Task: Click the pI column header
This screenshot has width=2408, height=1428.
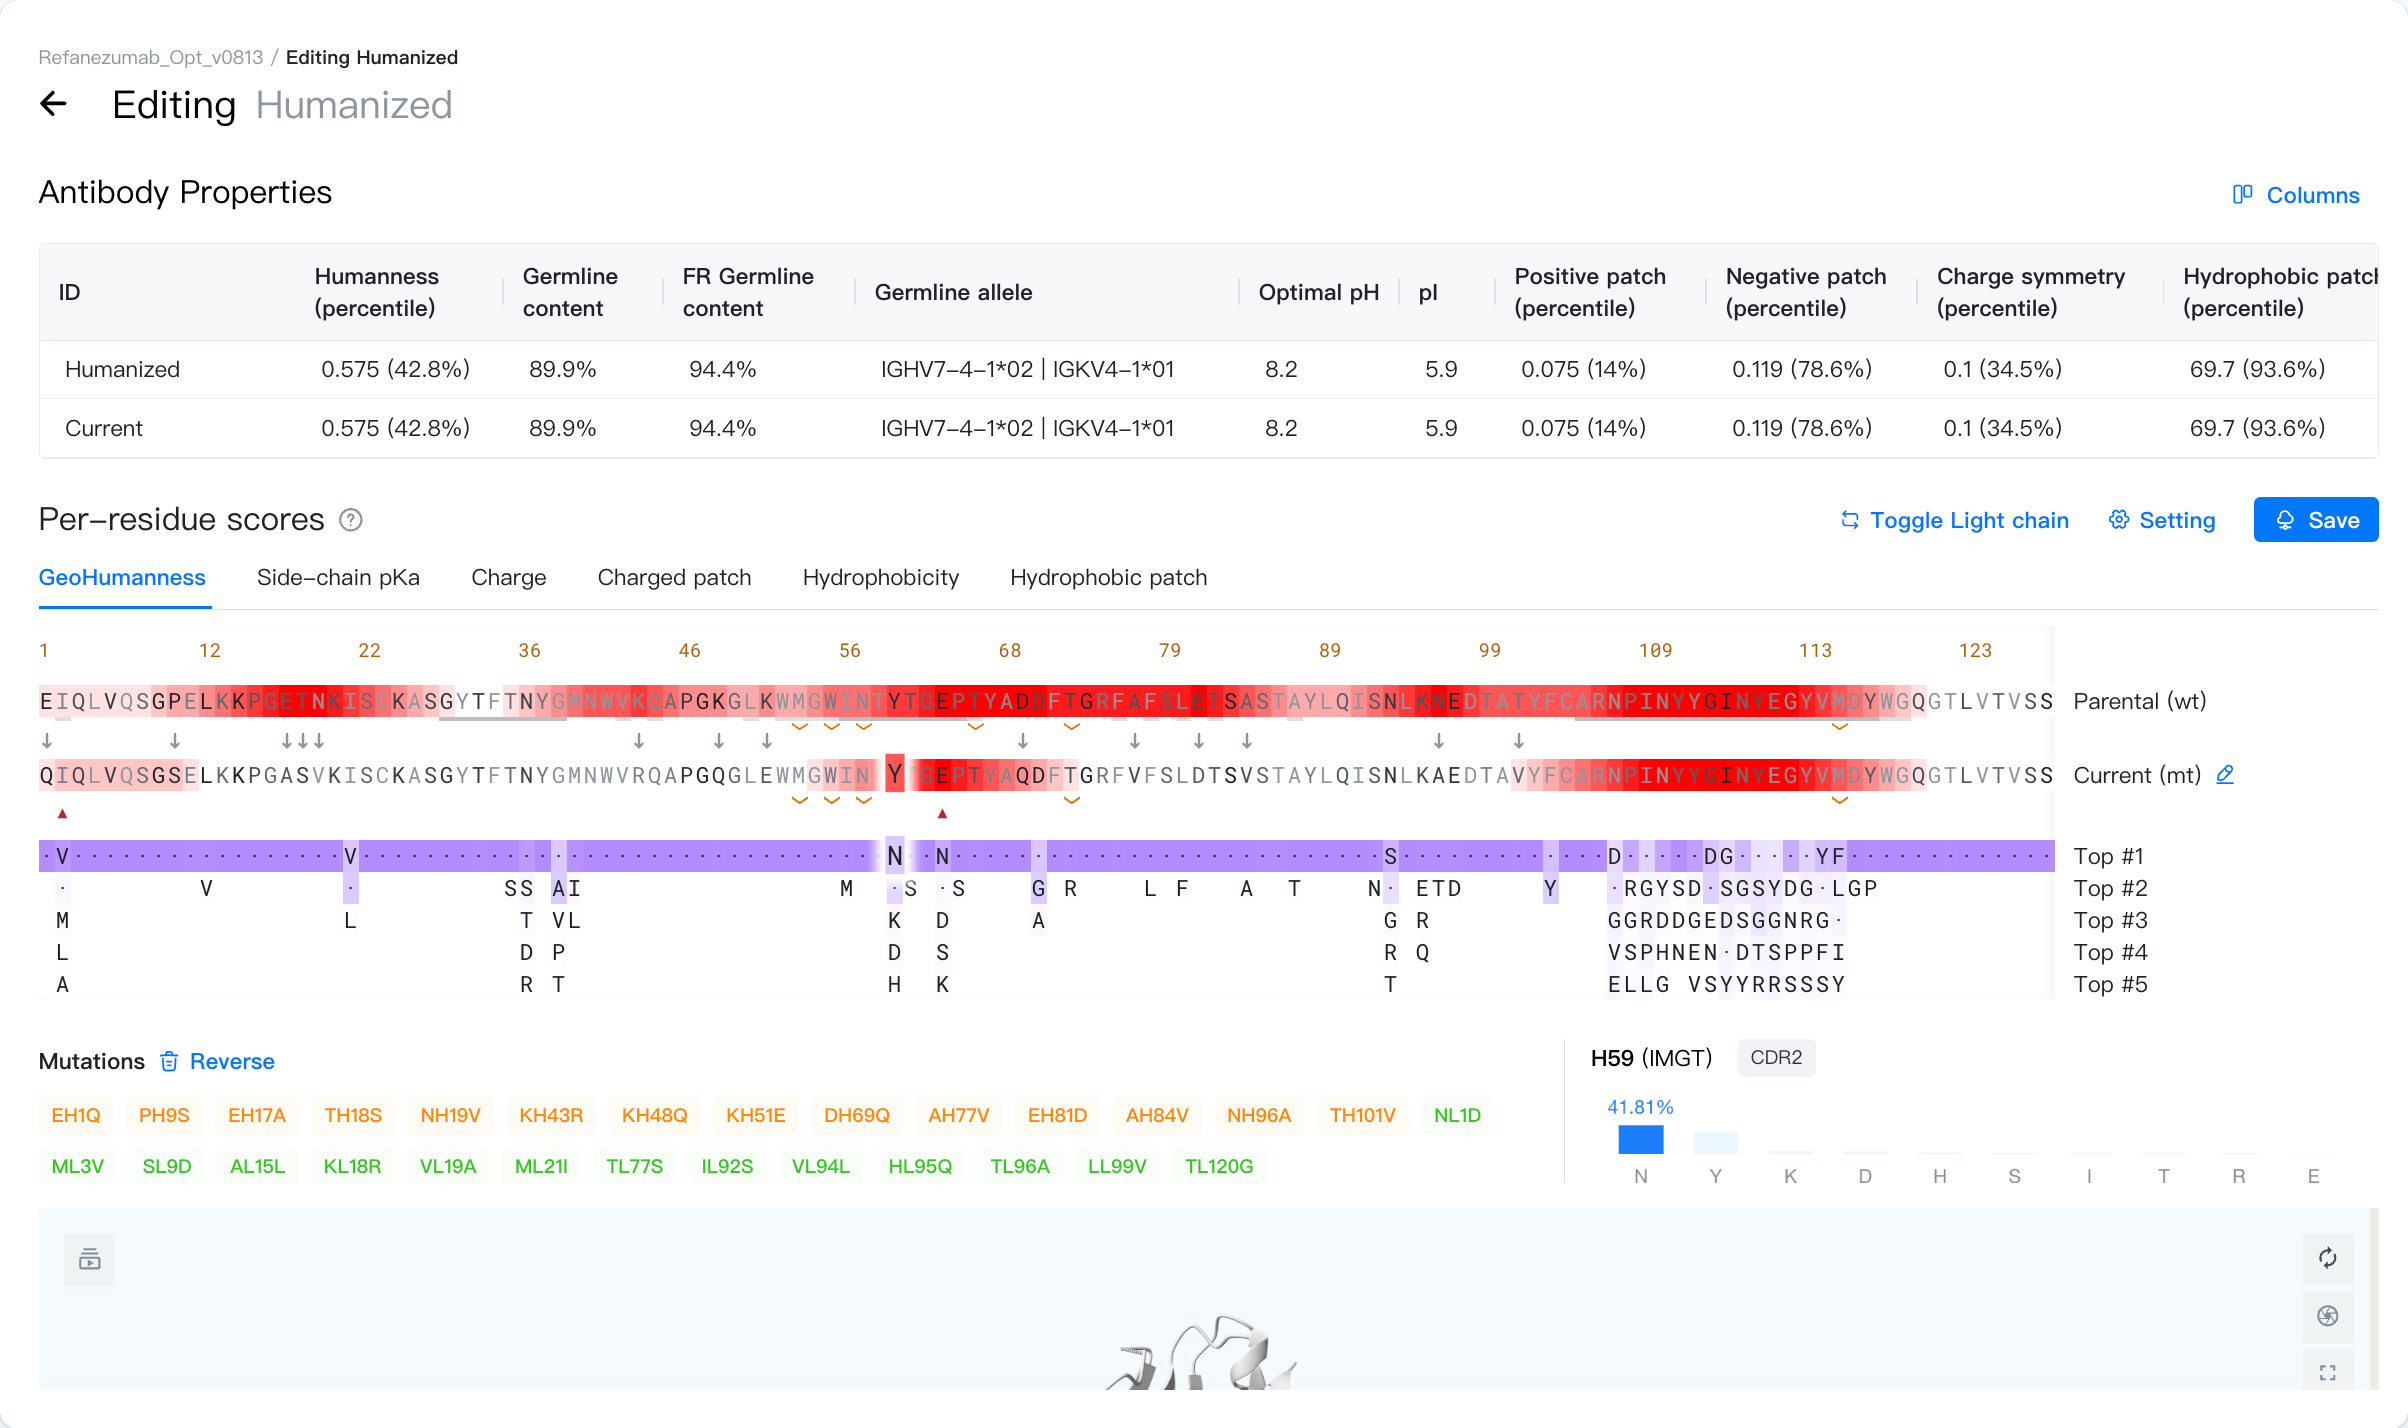Action: pos(1428,292)
